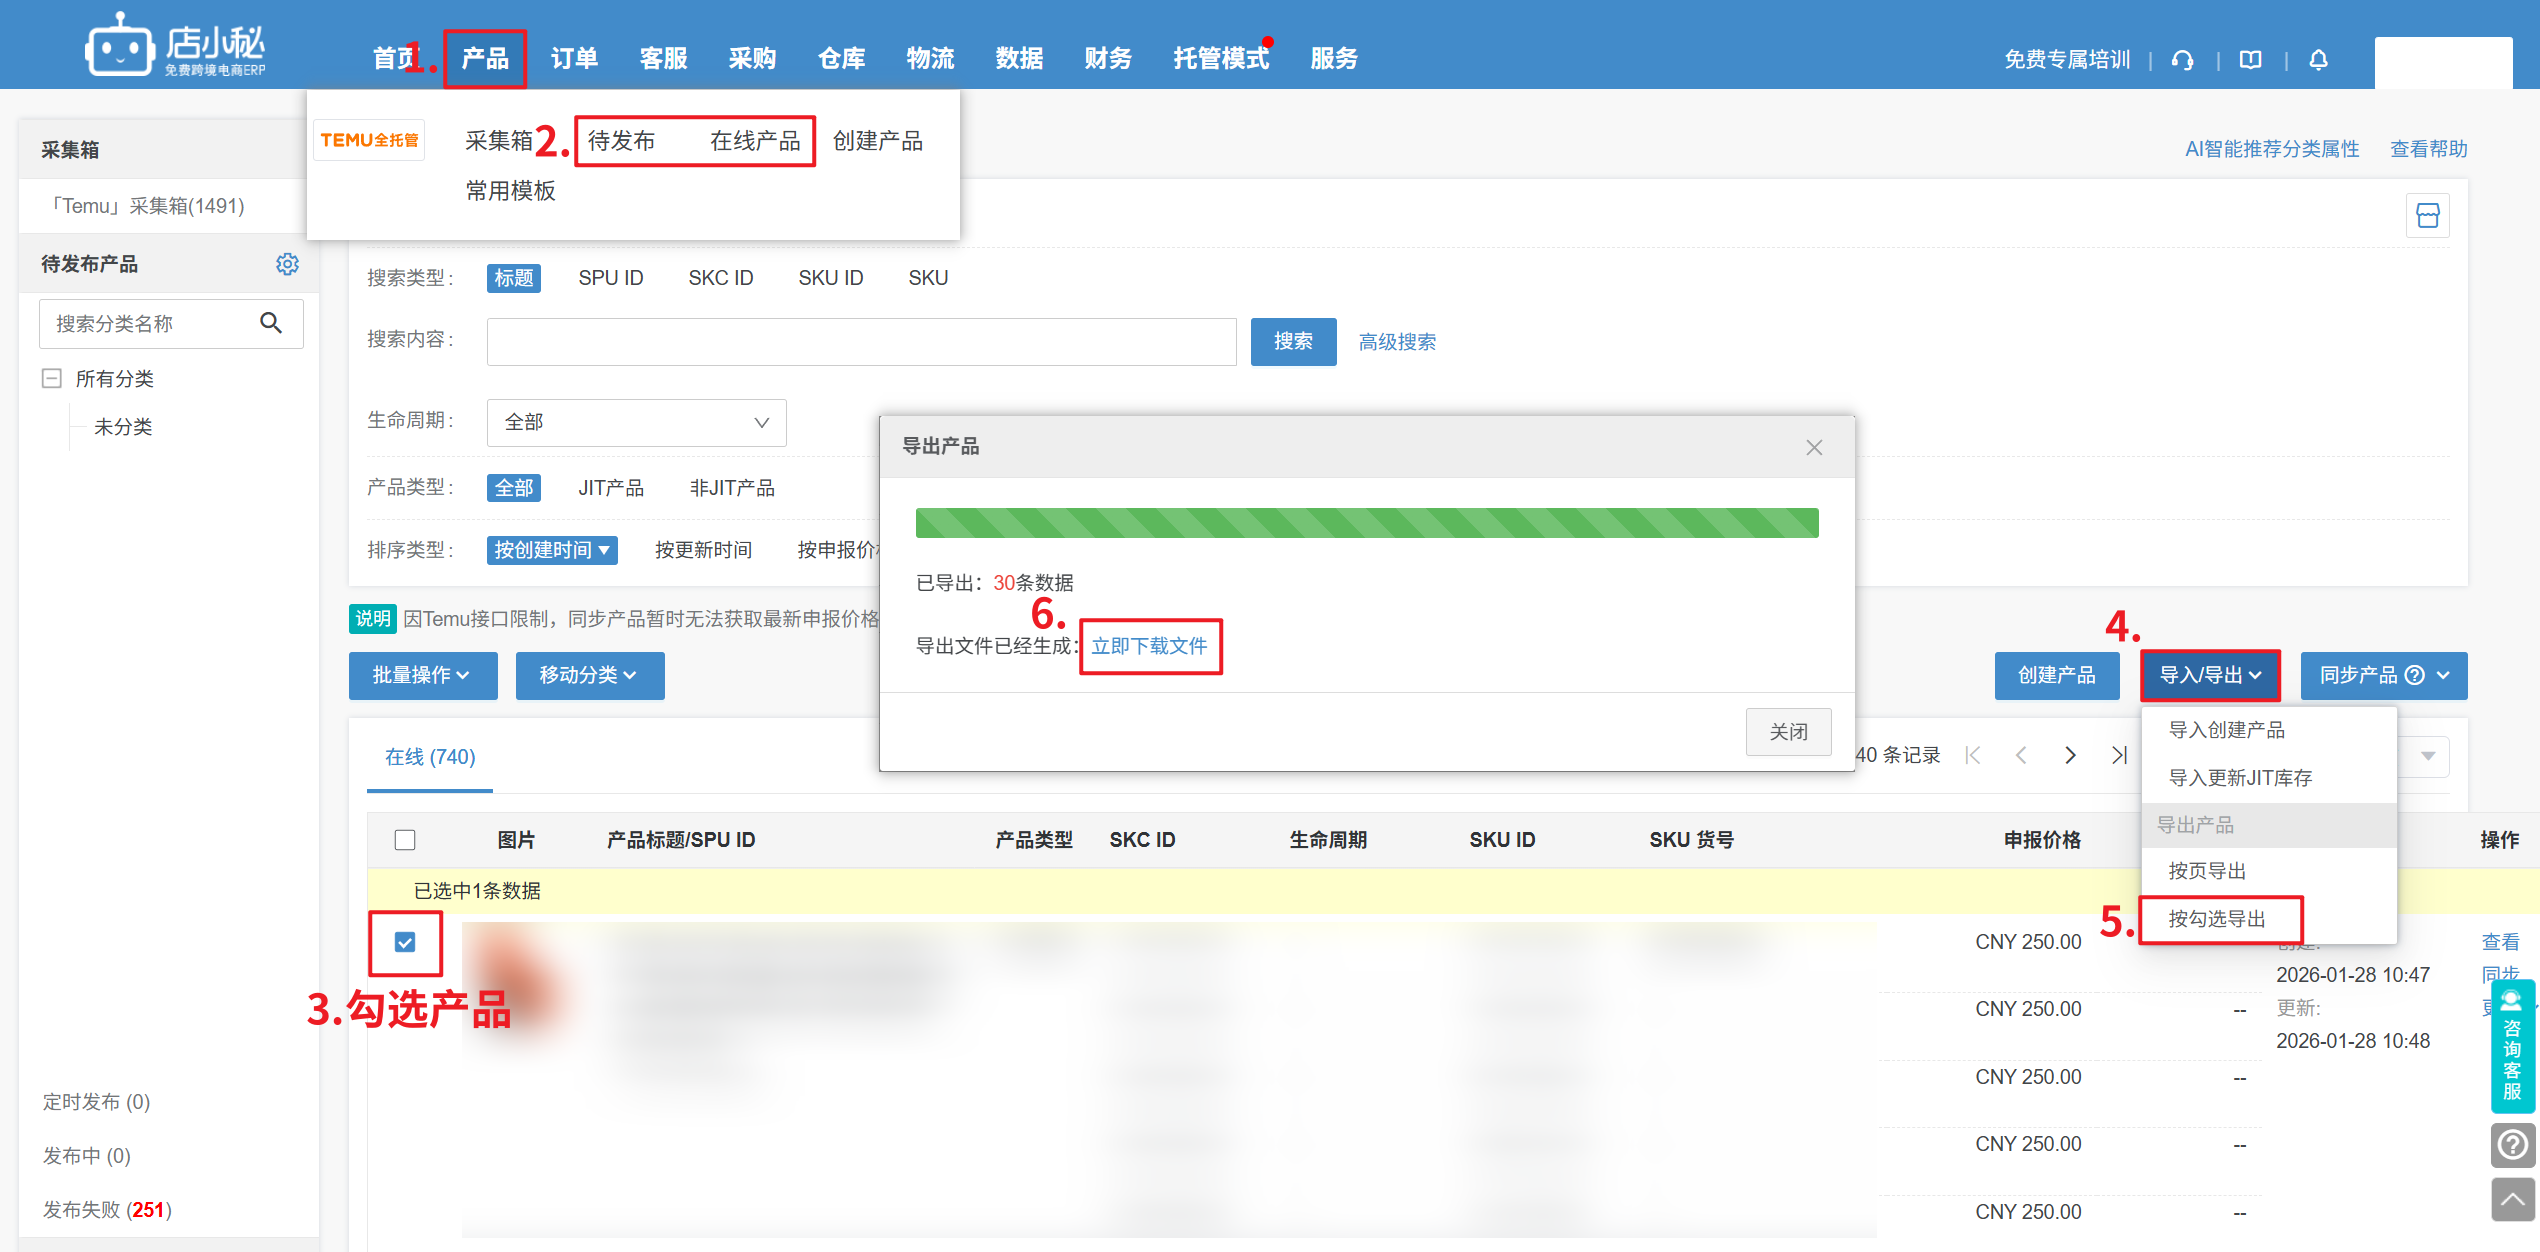Select 按勾选导出 from the menu
This screenshot has width=2540, height=1252.
coord(2217,919)
